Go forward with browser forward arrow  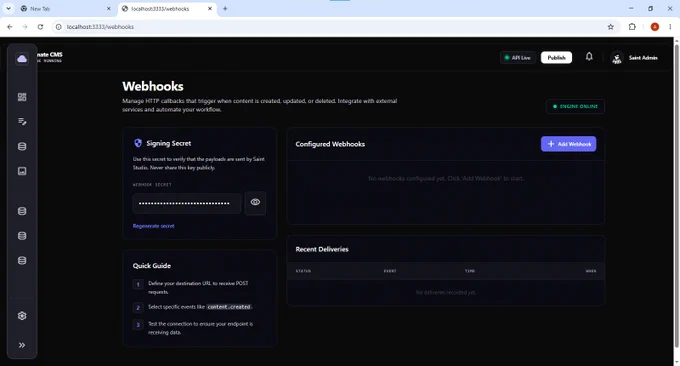[x=25, y=27]
